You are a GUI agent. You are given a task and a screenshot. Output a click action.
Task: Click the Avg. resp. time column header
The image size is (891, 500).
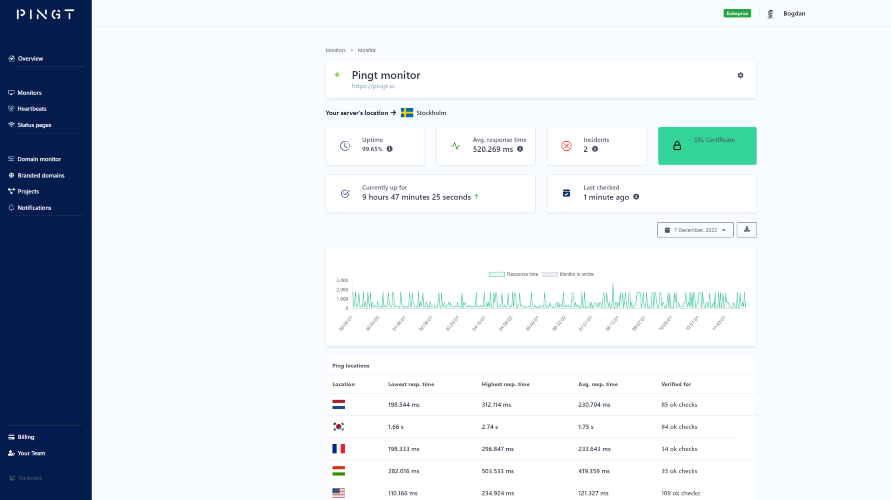coord(598,384)
